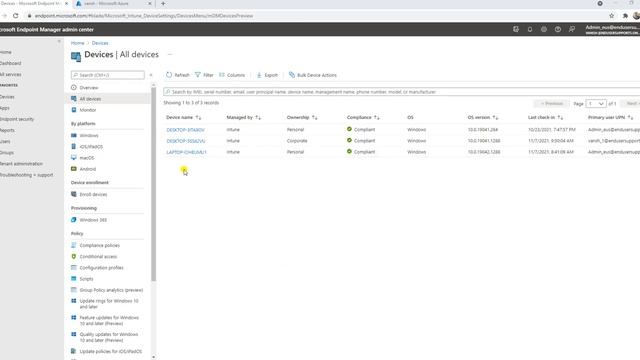Open the LAPTOP device link
The width and height of the screenshot is (640, 360).
click(x=186, y=152)
